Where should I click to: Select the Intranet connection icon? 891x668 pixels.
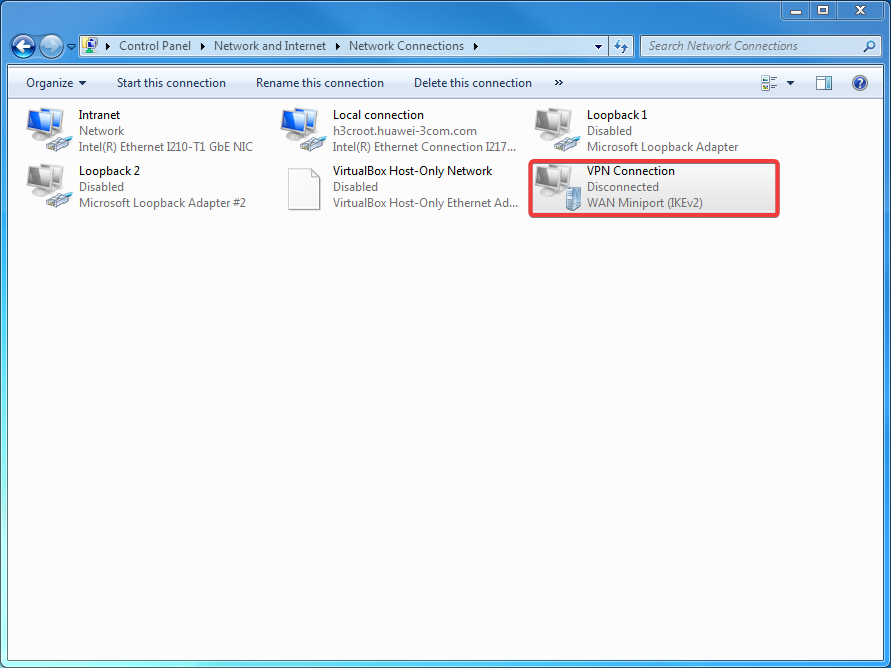[x=49, y=130]
